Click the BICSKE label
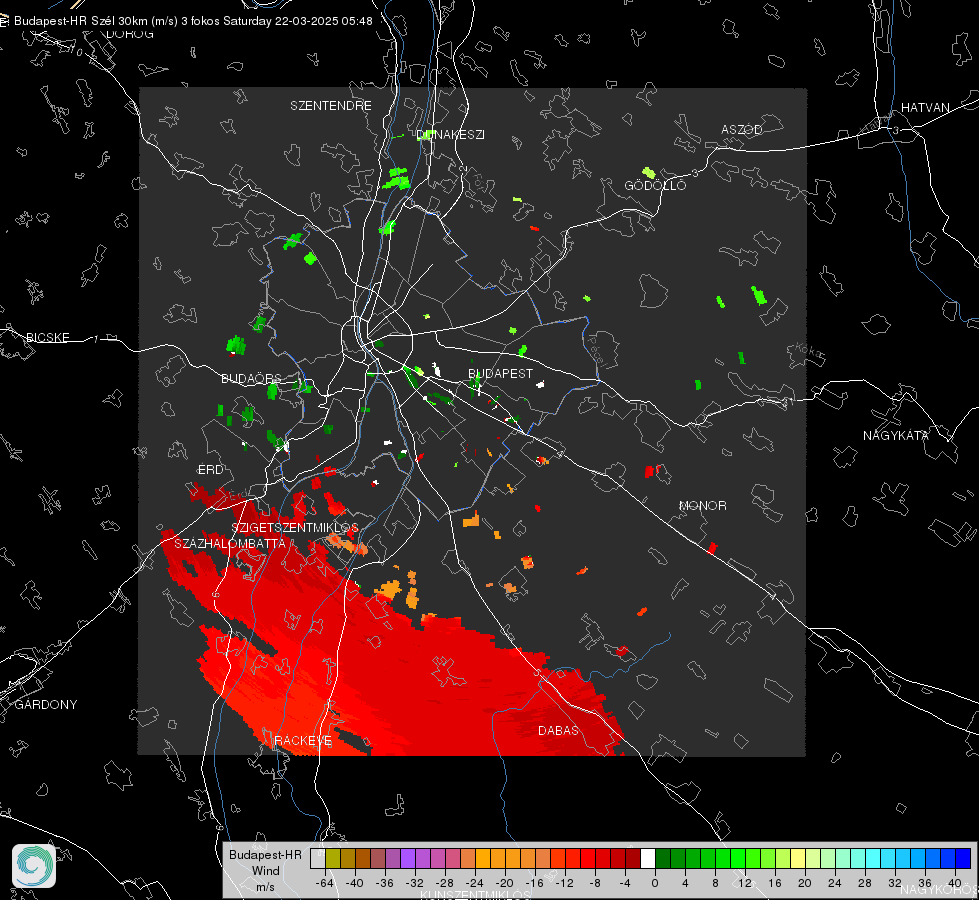979x900 pixels. tap(47, 338)
